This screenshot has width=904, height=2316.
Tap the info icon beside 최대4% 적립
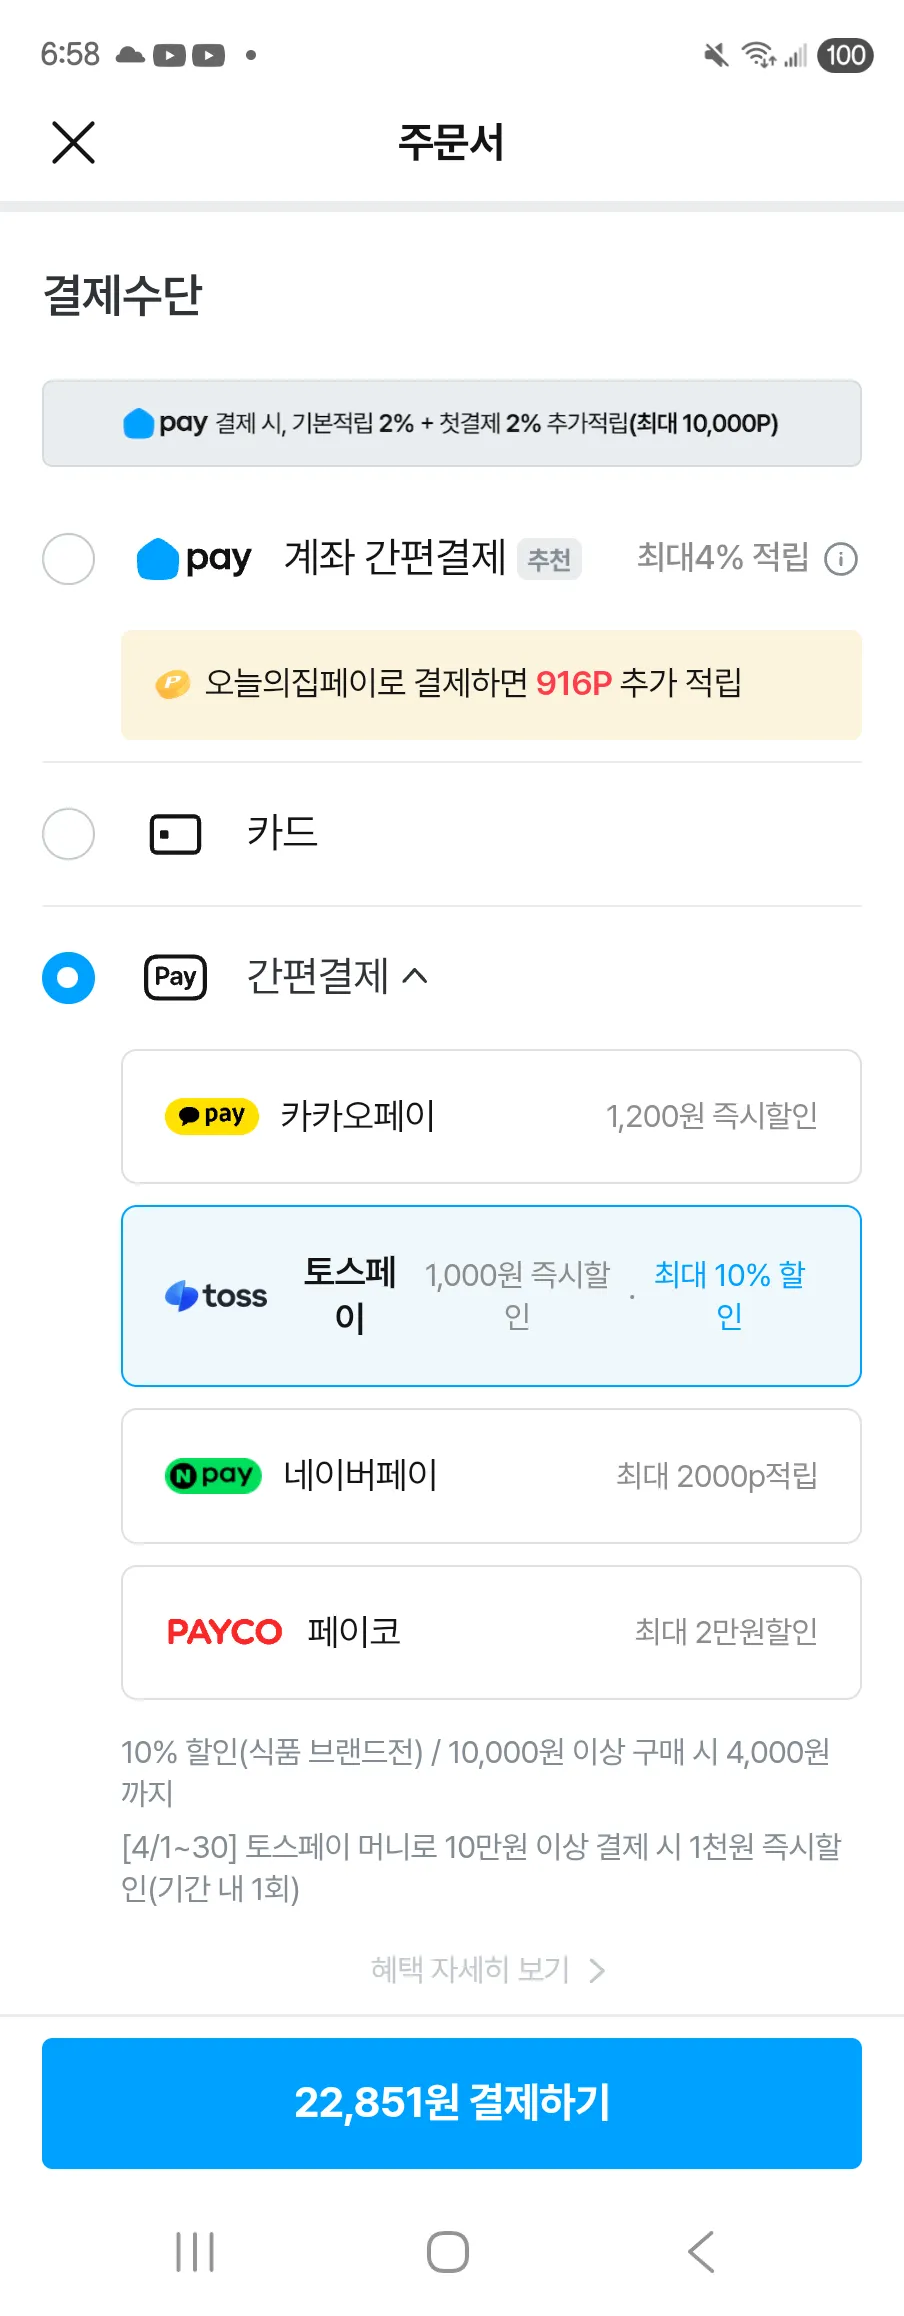841,559
